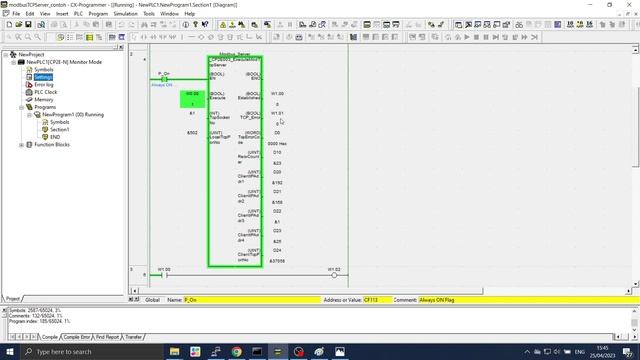The width and height of the screenshot is (640, 360).
Task: Click the skip-to-end arrow icon
Action: coord(534,37)
